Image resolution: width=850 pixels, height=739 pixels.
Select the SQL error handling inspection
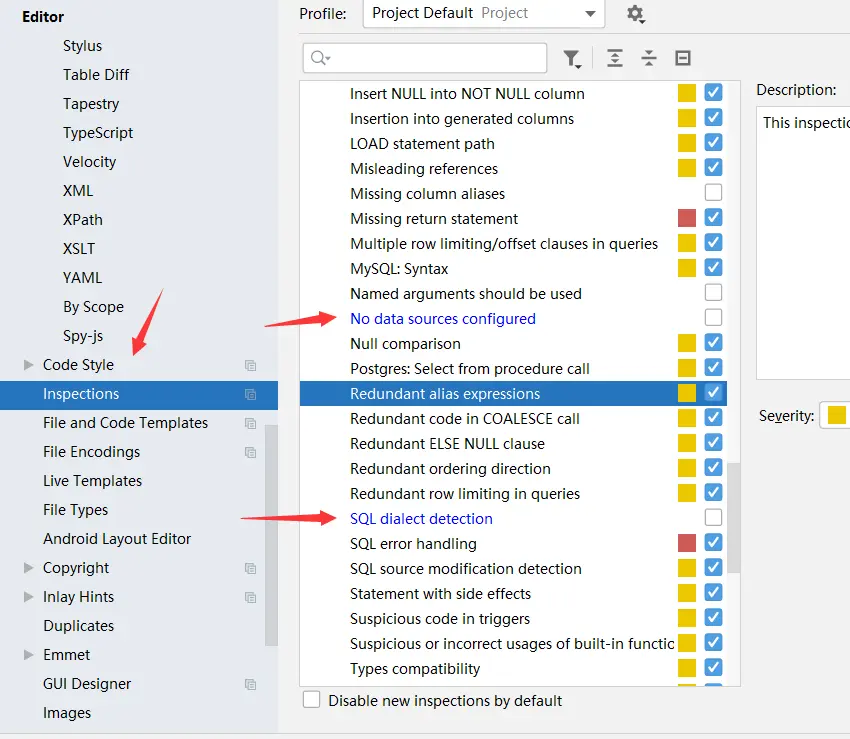pos(413,544)
